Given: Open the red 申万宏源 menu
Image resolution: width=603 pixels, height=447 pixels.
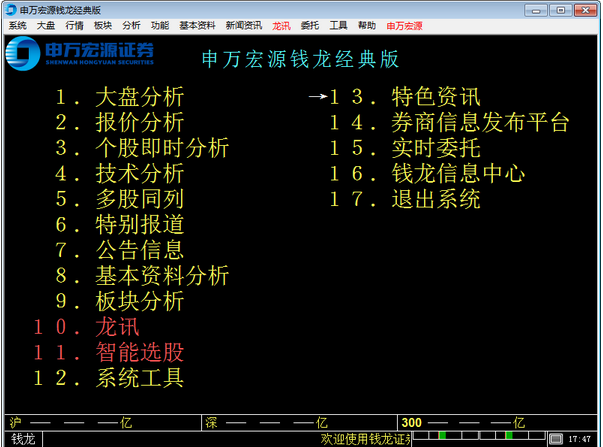Looking at the screenshot, I should [404, 26].
